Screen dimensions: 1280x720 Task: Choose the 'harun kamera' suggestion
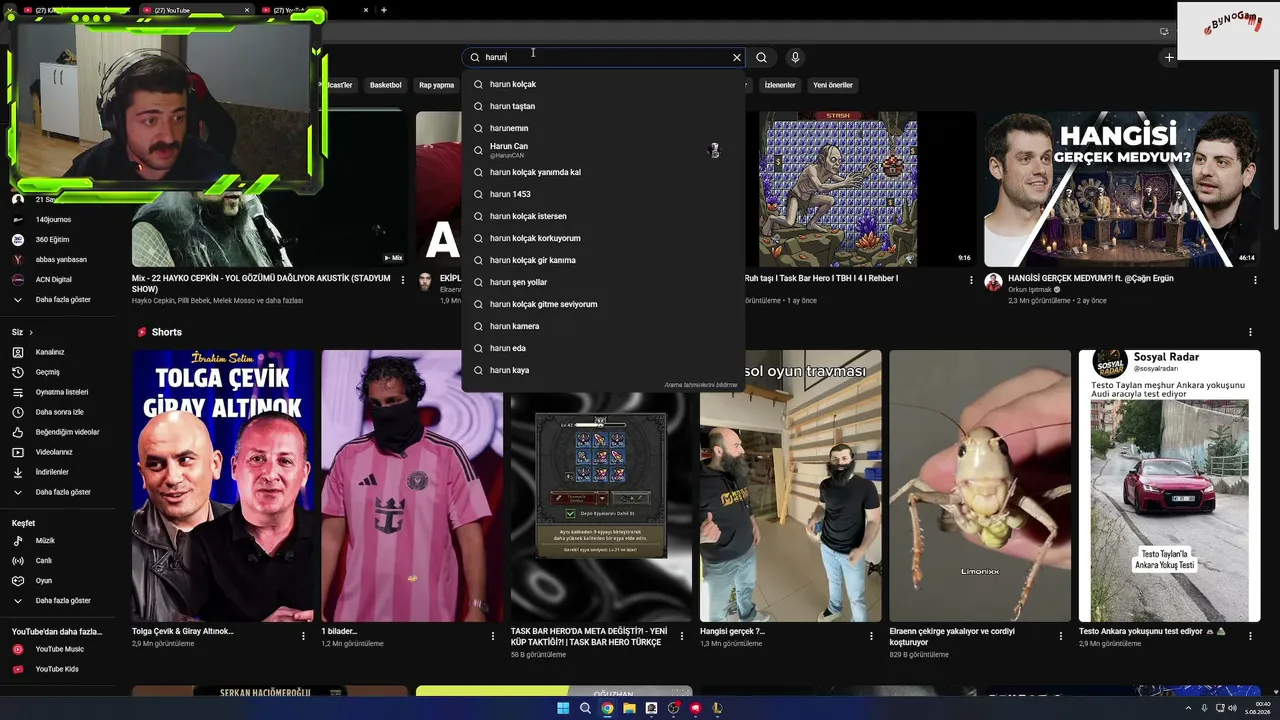pos(603,326)
